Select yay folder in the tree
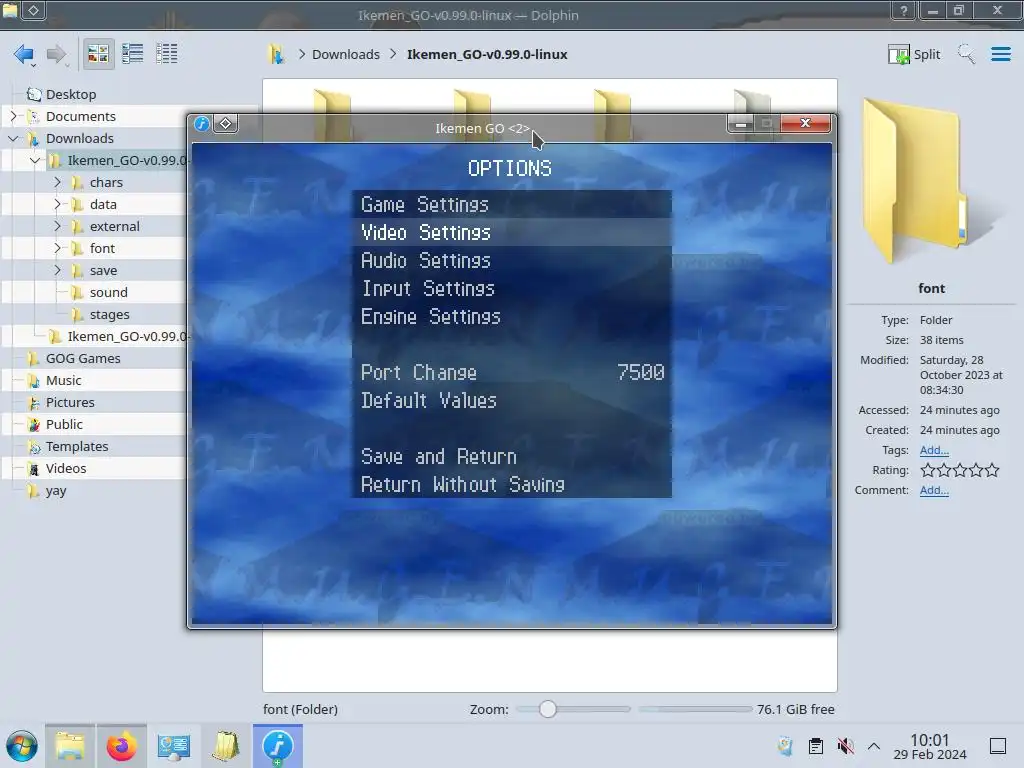 point(55,490)
